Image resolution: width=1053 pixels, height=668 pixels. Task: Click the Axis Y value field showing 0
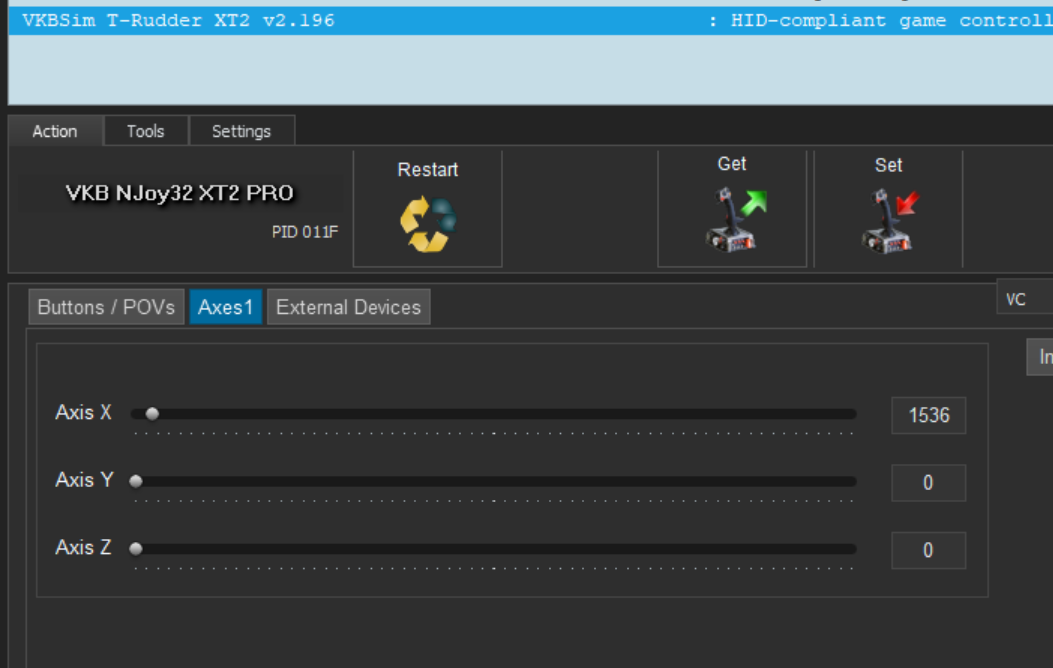[x=929, y=483]
